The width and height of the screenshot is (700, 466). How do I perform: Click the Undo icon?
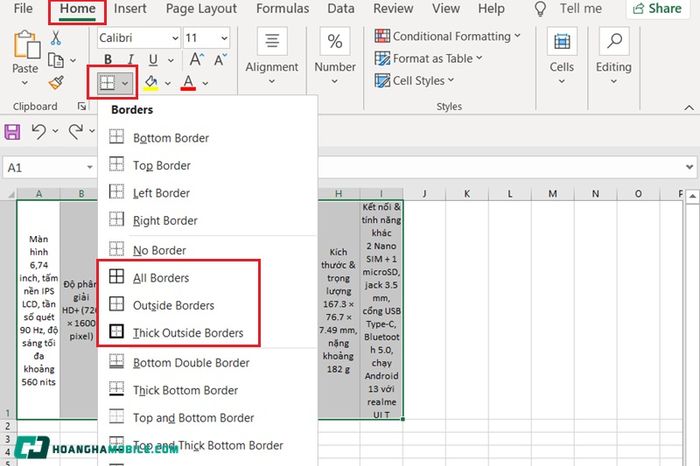click(39, 131)
